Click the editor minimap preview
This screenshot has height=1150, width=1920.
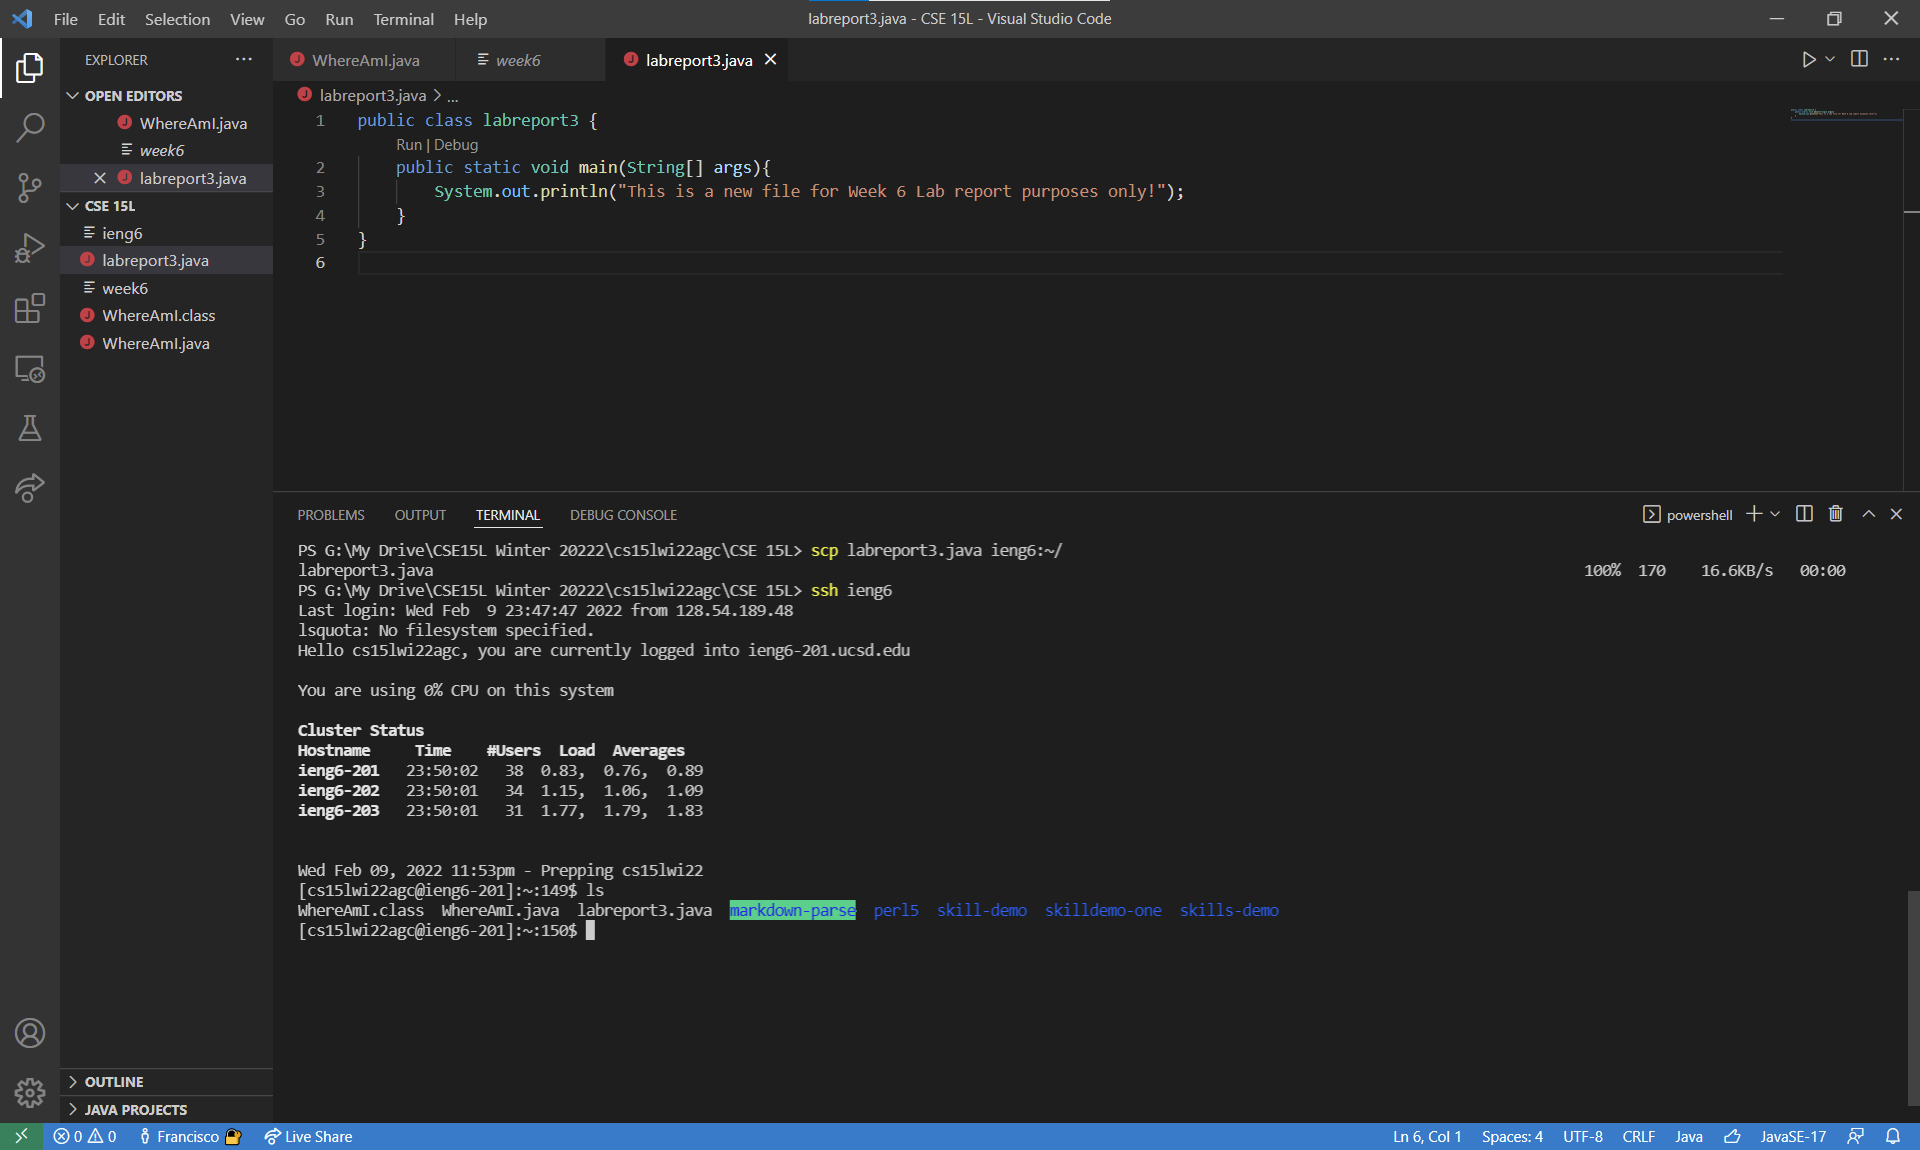[x=1845, y=114]
